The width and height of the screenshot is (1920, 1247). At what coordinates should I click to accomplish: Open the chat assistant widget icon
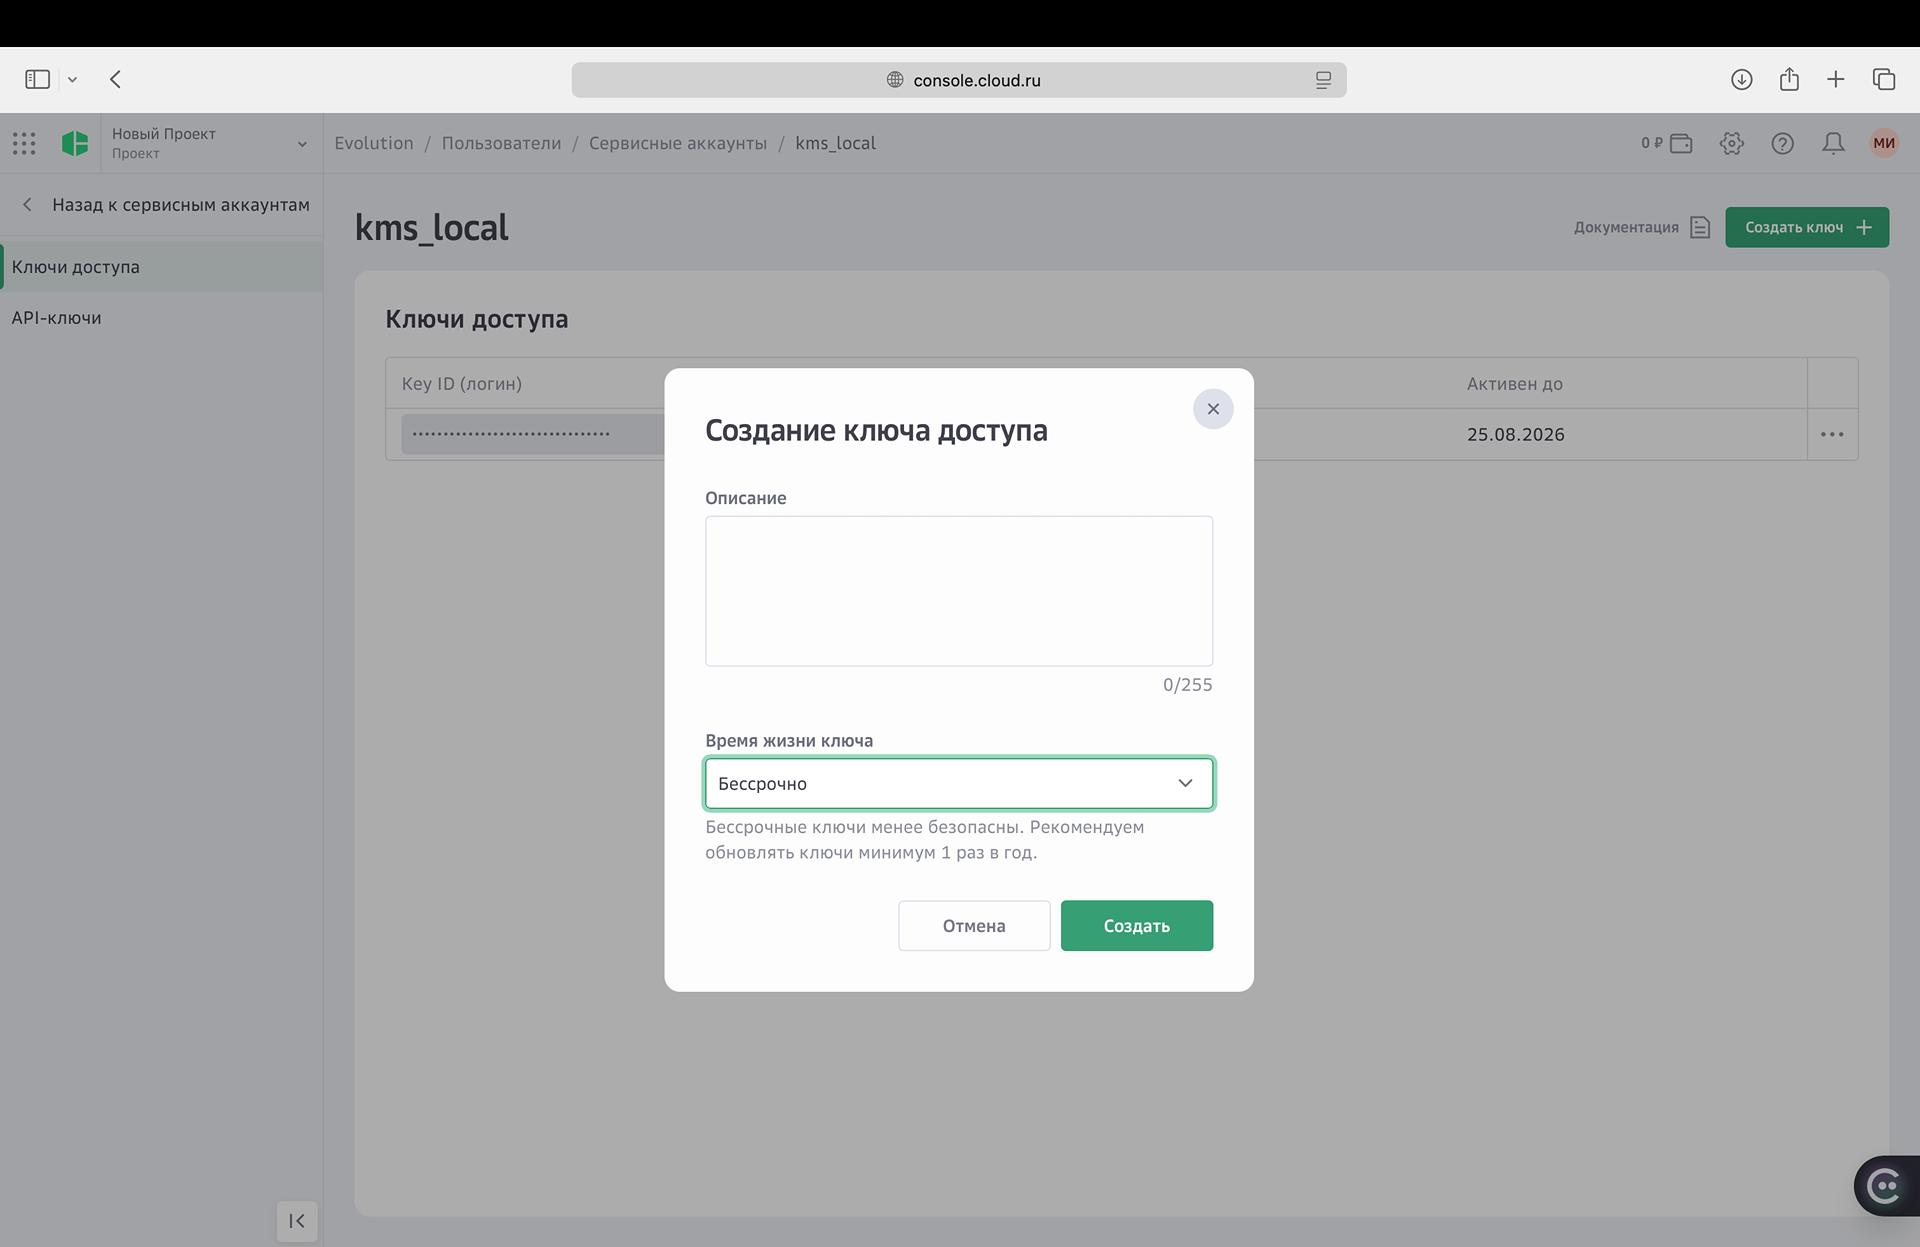pos(1885,1186)
